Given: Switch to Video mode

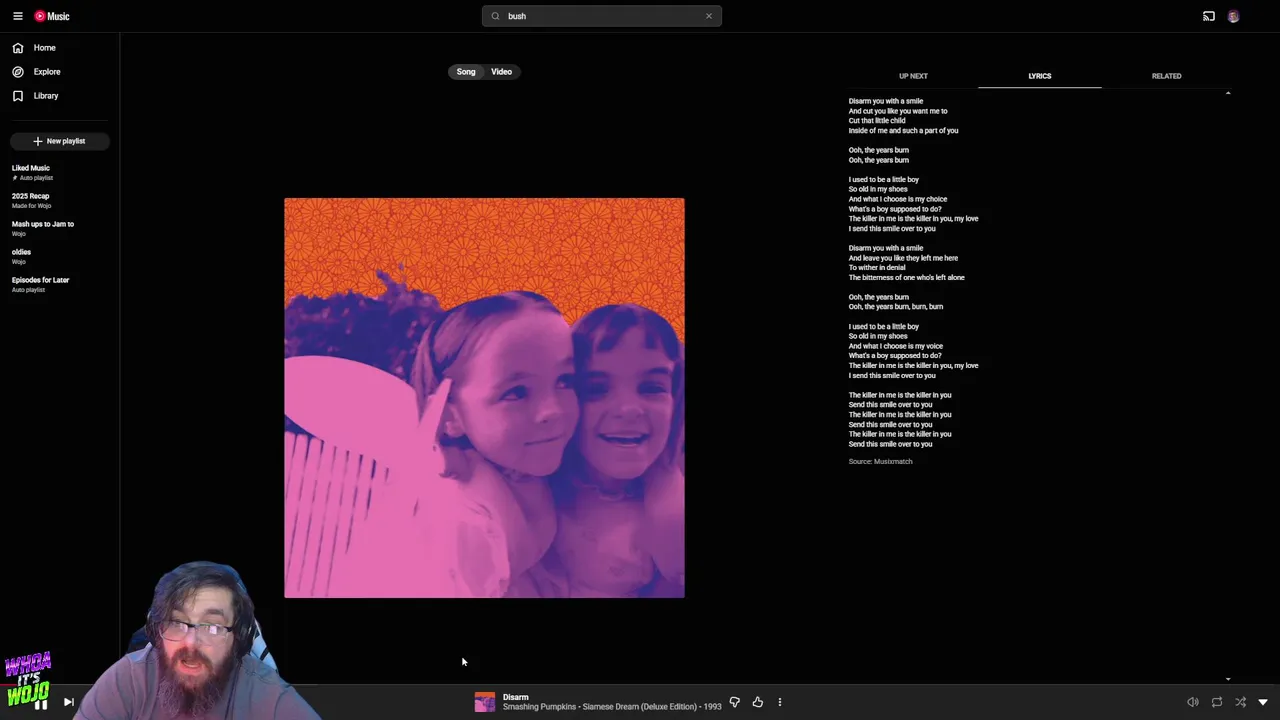Looking at the screenshot, I should pyautogui.click(x=501, y=72).
